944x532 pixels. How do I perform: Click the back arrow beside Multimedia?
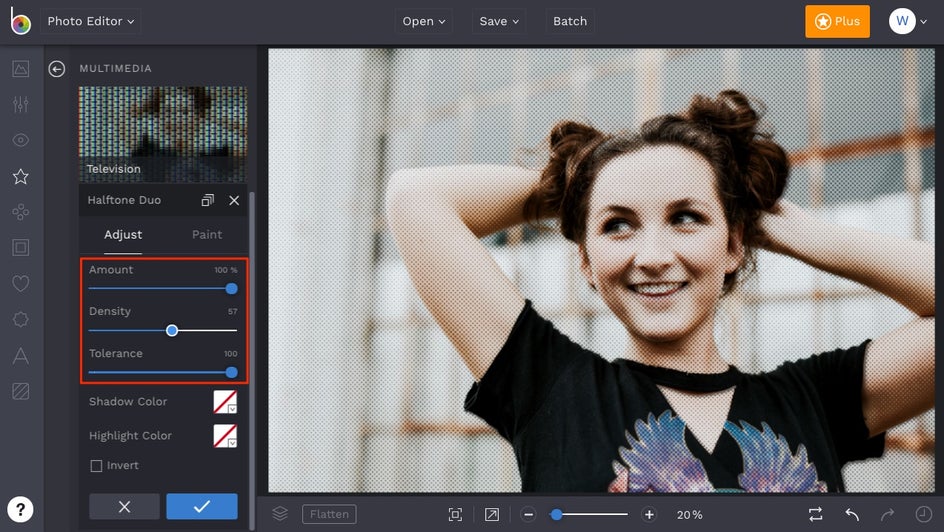(57, 69)
